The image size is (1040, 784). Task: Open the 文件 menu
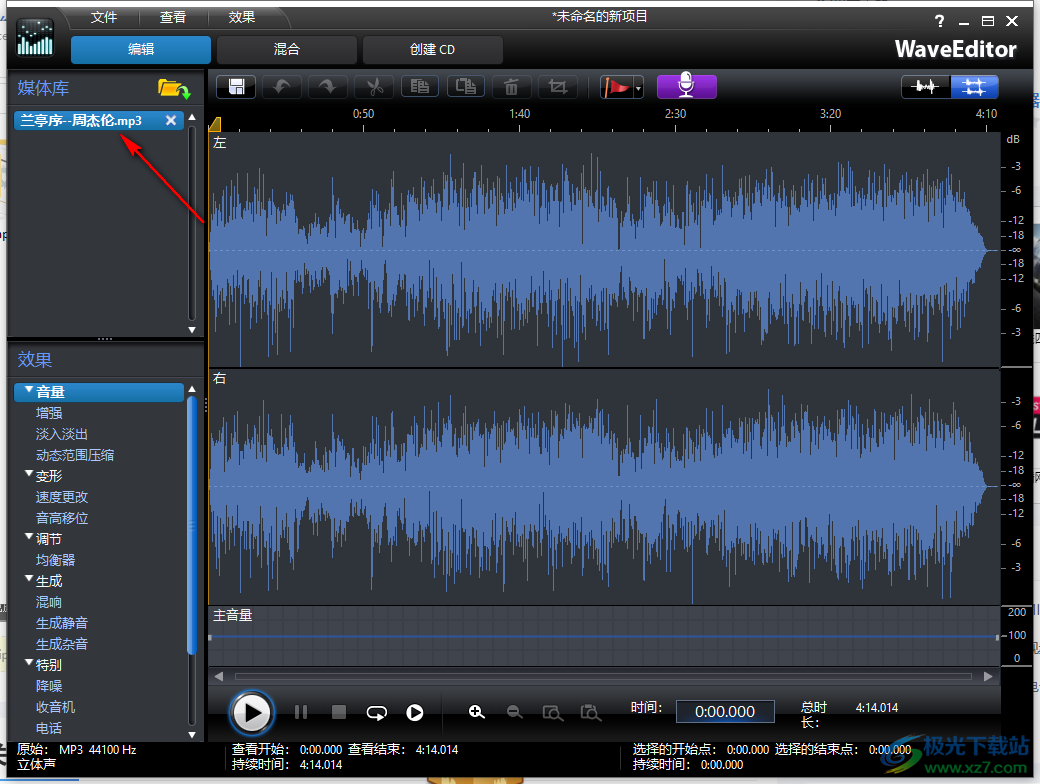[103, 16]
